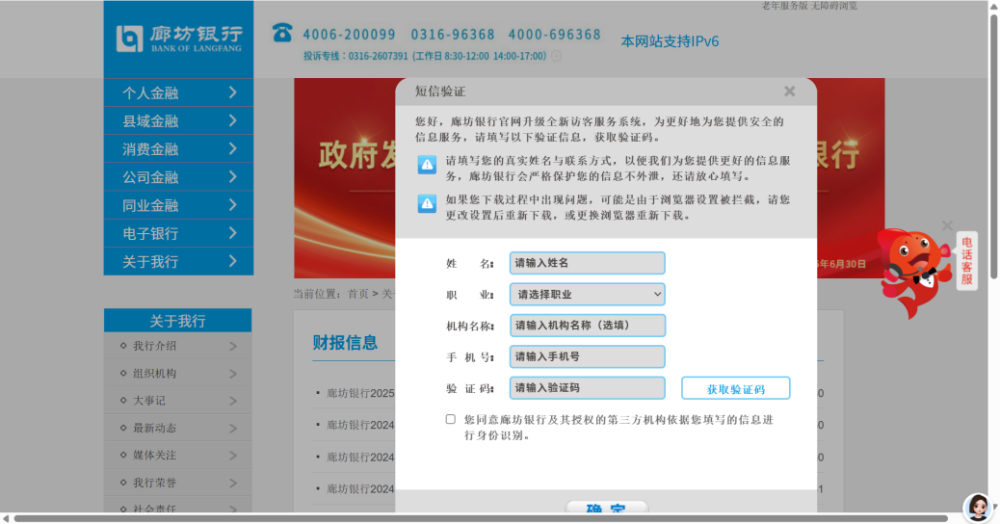1000x524 pixels.
Task: Click the red fish mascot customer service icon
Action: tap(913, 271)
